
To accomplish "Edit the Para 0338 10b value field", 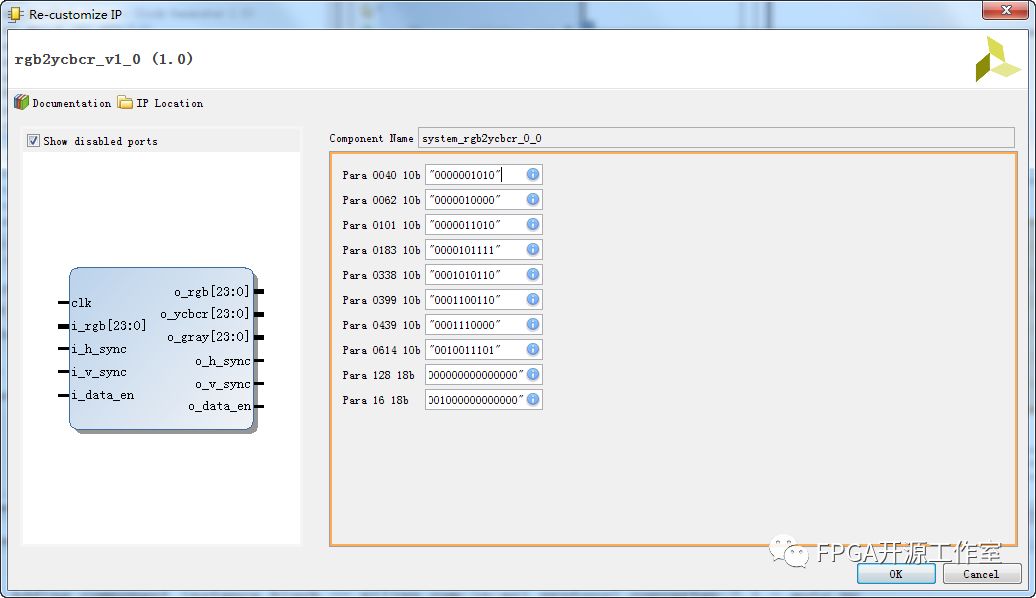I will (x=474, y=275).
